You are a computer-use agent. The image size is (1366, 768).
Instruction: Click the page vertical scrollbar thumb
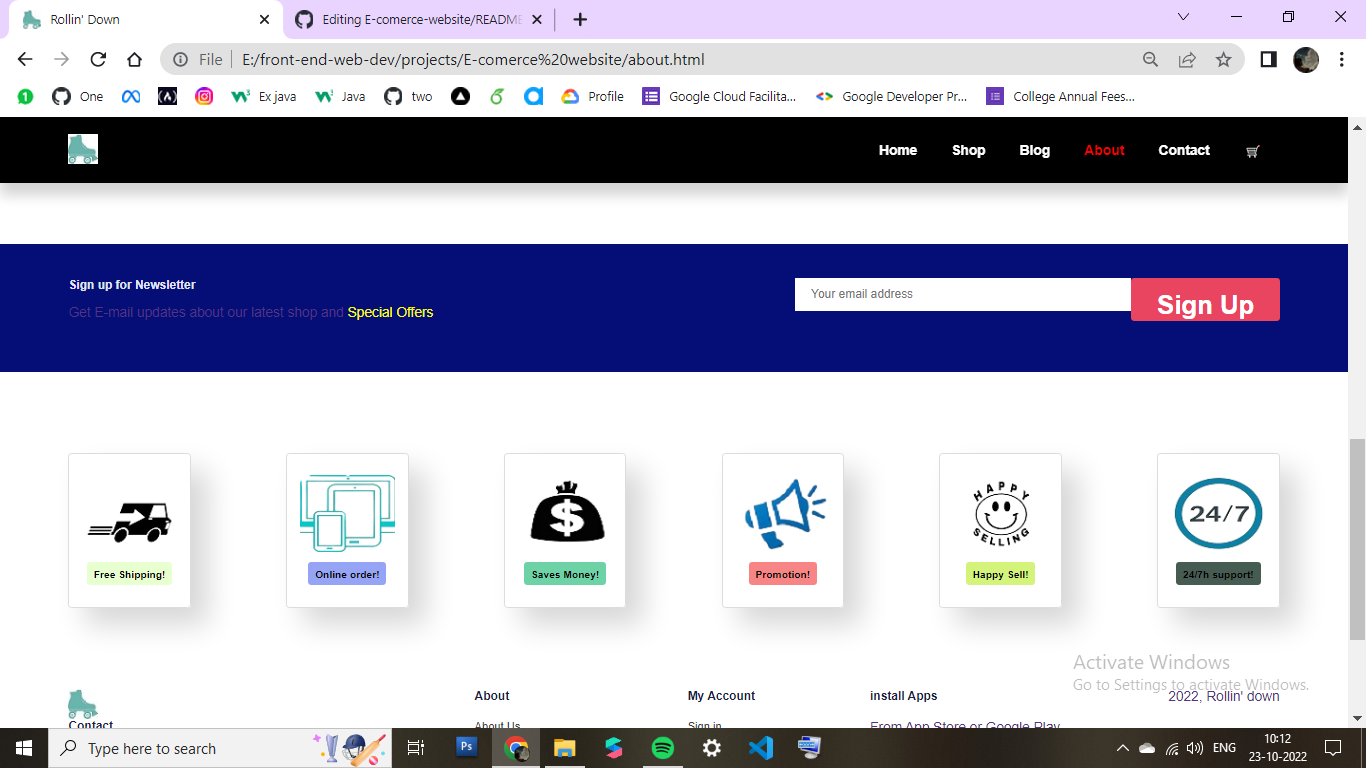[1357, 539]
